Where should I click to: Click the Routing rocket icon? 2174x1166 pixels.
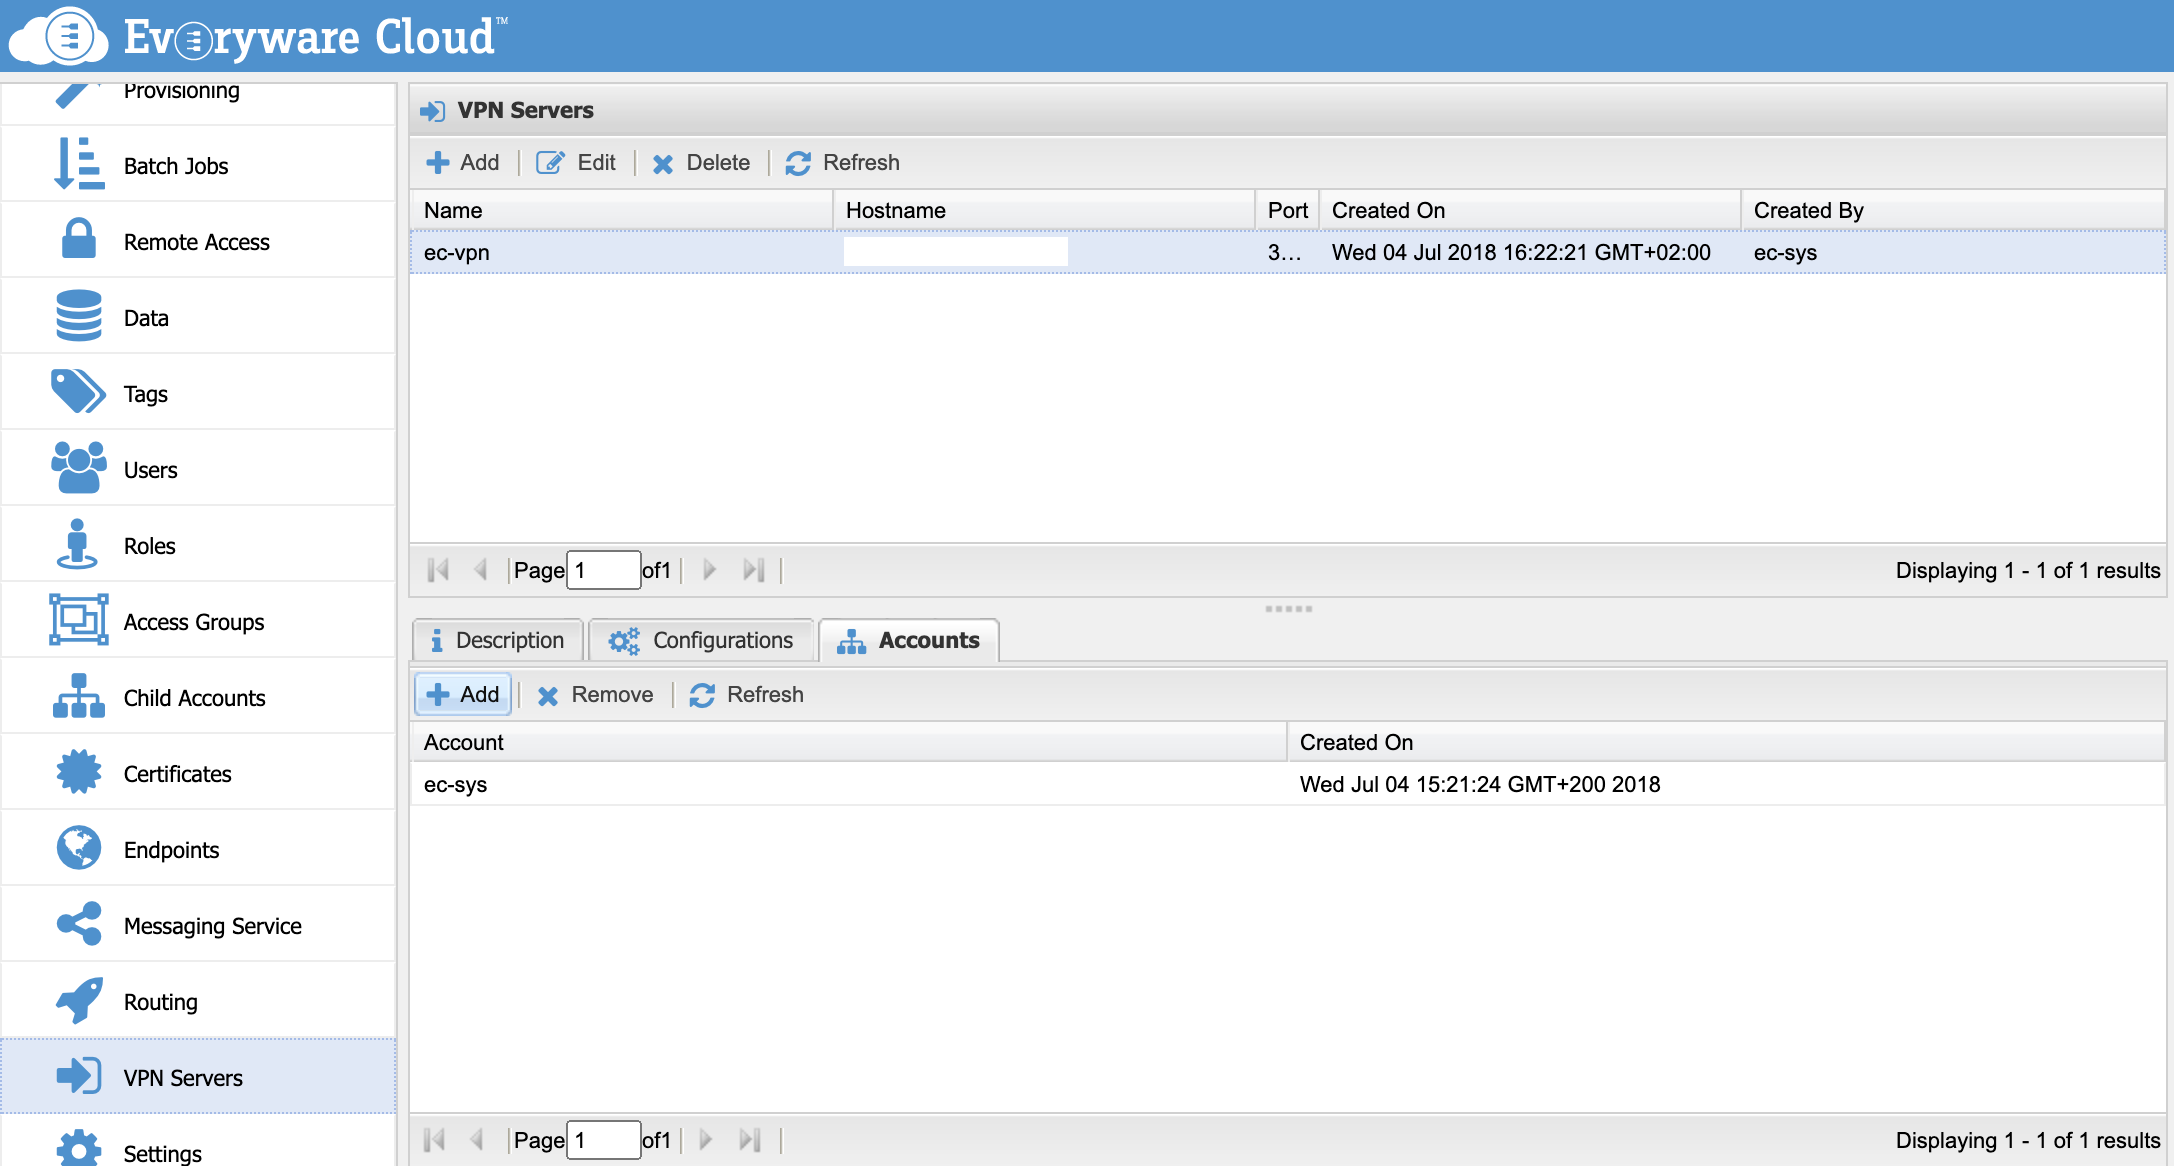tap(78, 1001)
